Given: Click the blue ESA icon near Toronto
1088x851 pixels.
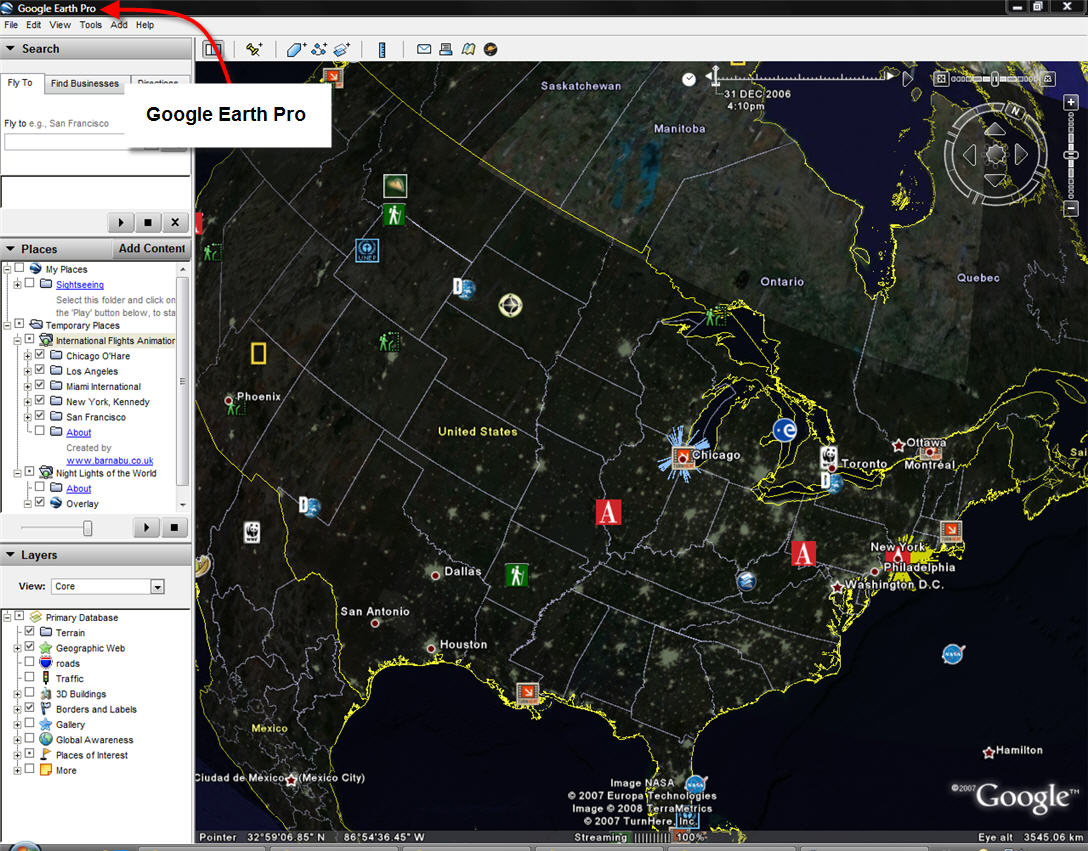Looking at the screenshot, I should [785, 430].
